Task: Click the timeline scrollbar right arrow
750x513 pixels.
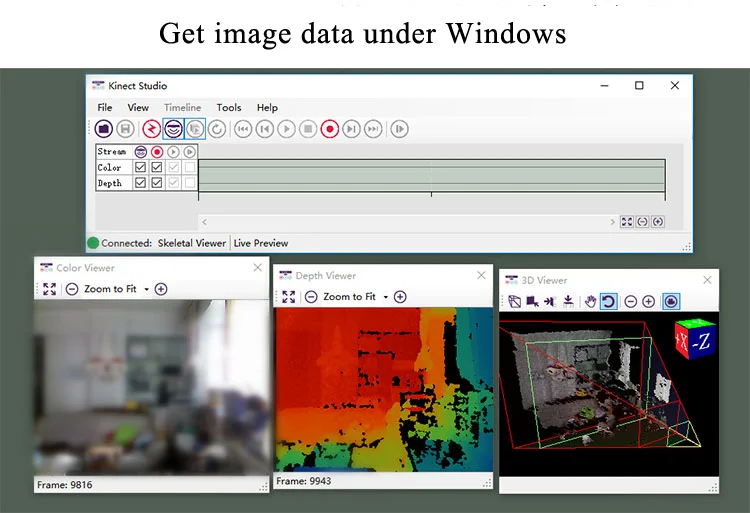Action: point(612,222)
